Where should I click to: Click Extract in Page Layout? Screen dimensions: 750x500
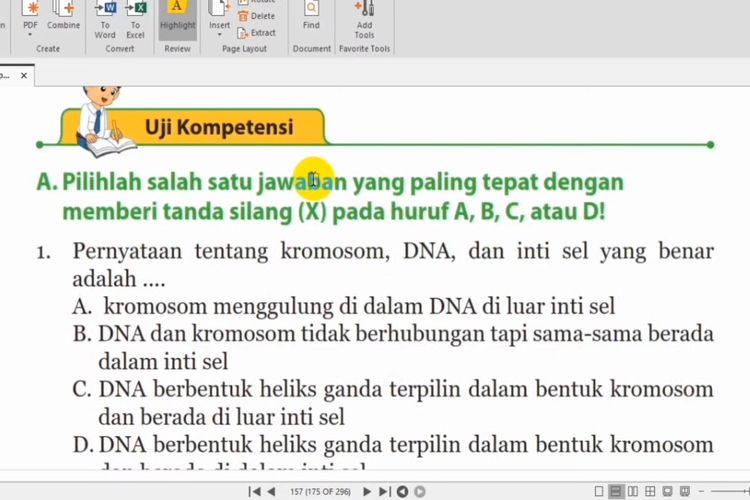tap(257, 33)
